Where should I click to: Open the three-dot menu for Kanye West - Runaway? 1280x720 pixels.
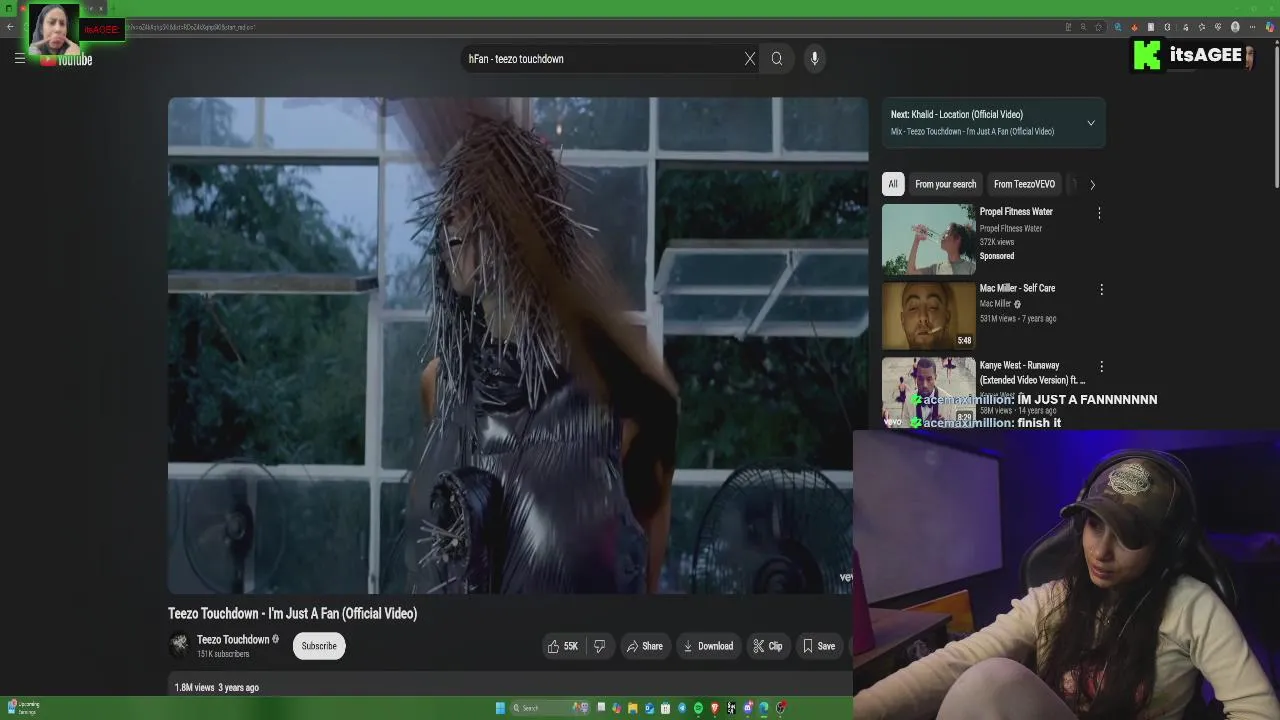pos(1101,367)
